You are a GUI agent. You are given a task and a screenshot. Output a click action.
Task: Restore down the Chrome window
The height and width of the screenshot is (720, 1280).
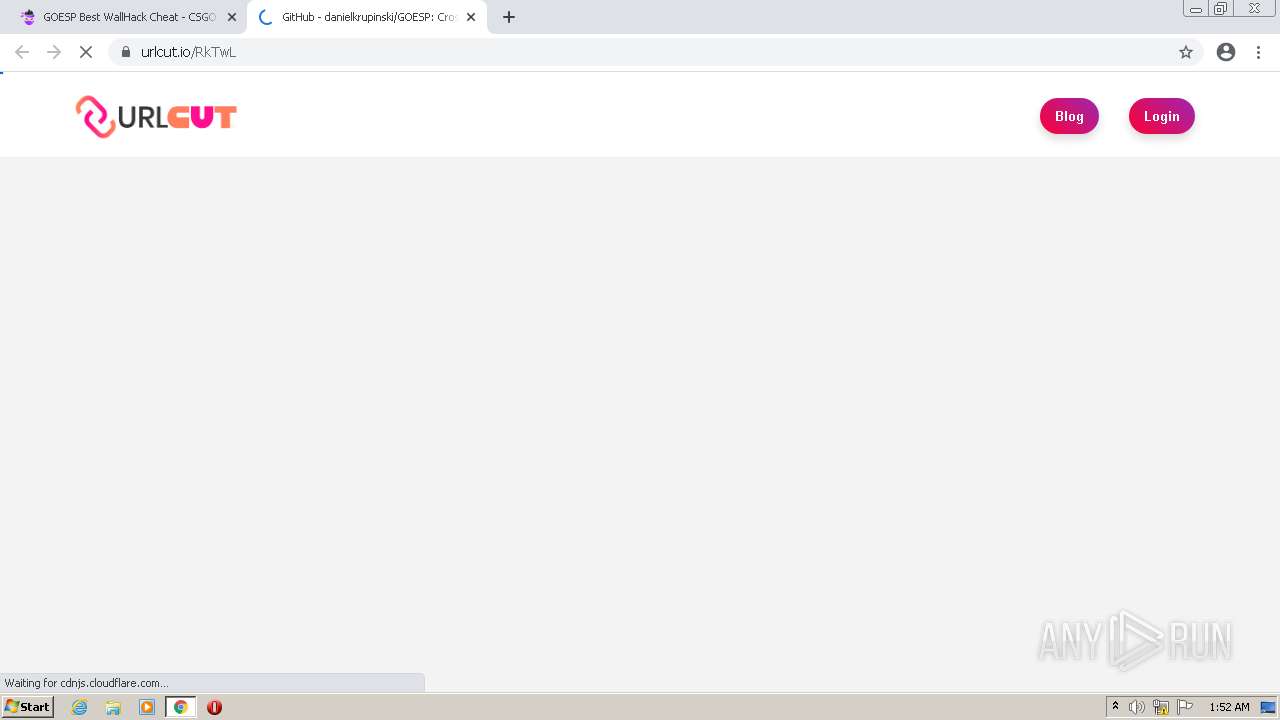[1221, 8]
